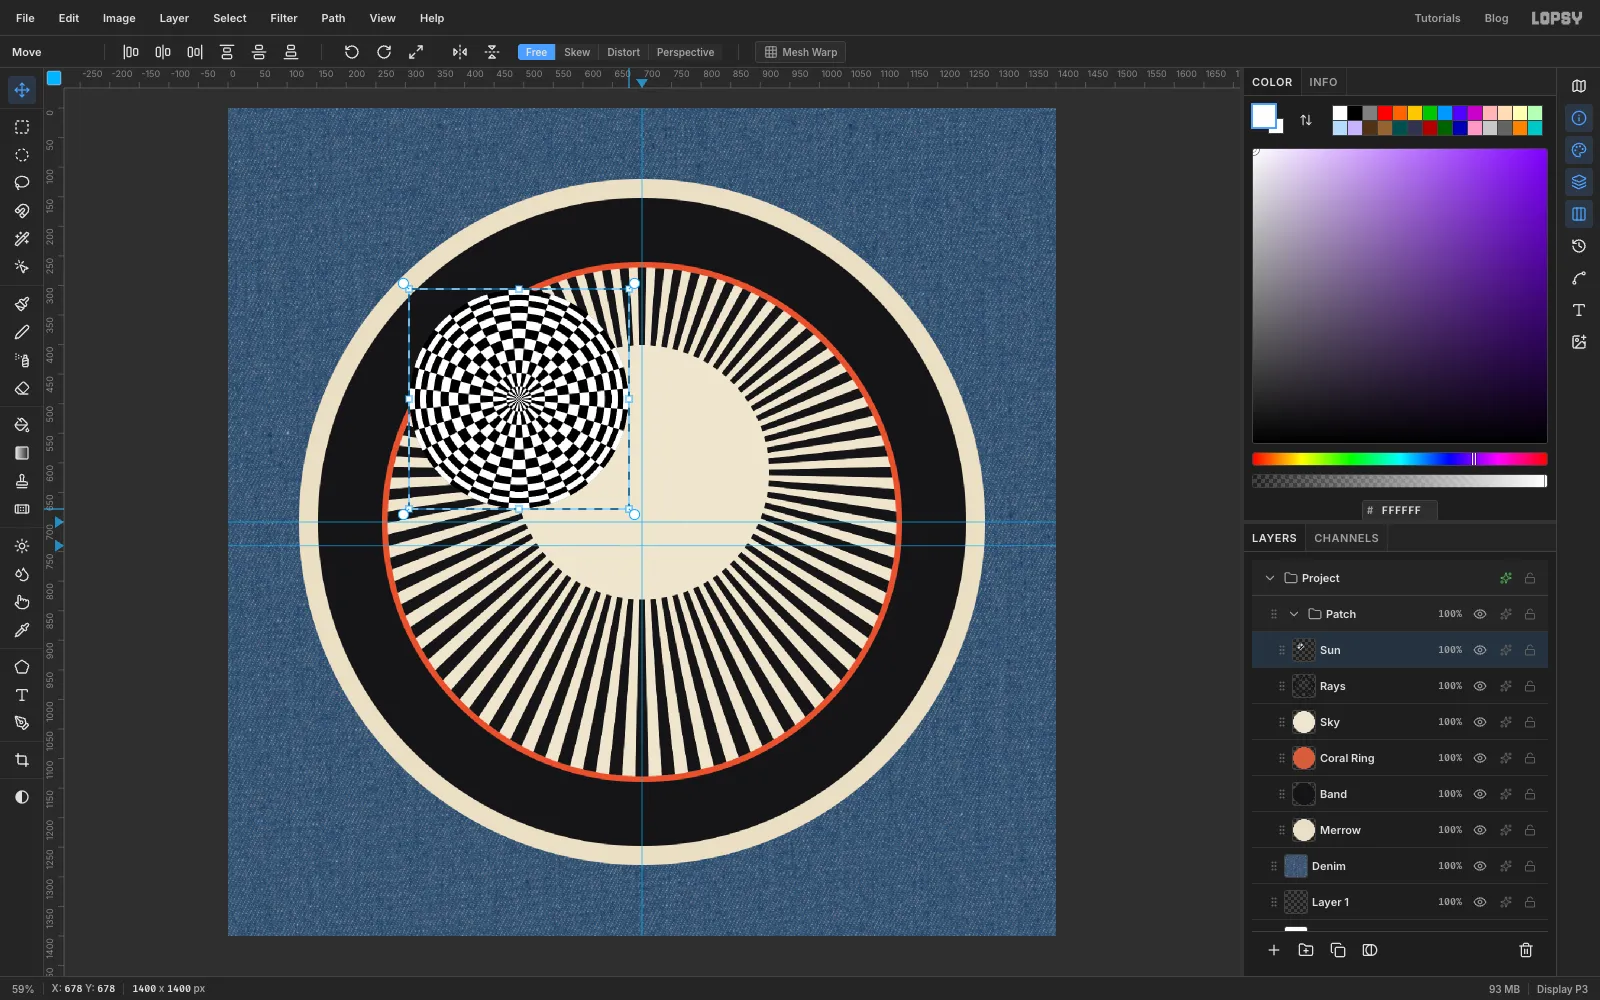
Task: Select the Magic Wand tool
Action: tap(22, 239)
